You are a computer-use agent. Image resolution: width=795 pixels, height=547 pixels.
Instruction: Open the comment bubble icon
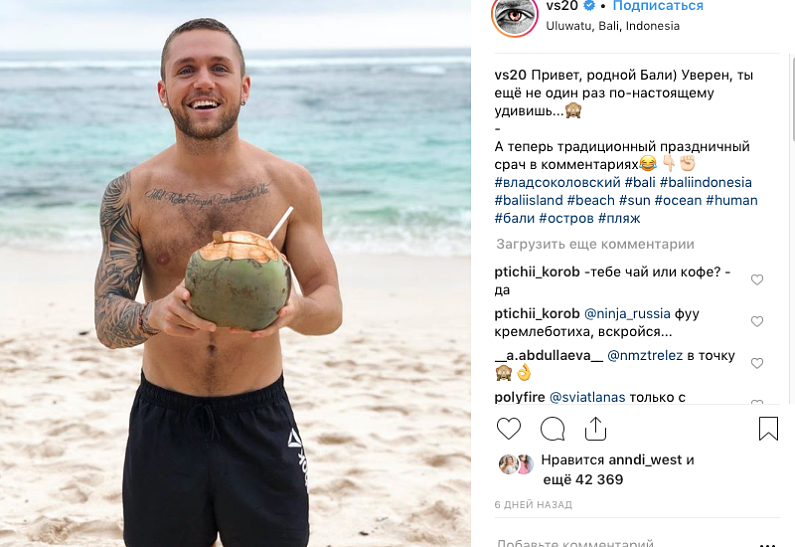point(552,429)
